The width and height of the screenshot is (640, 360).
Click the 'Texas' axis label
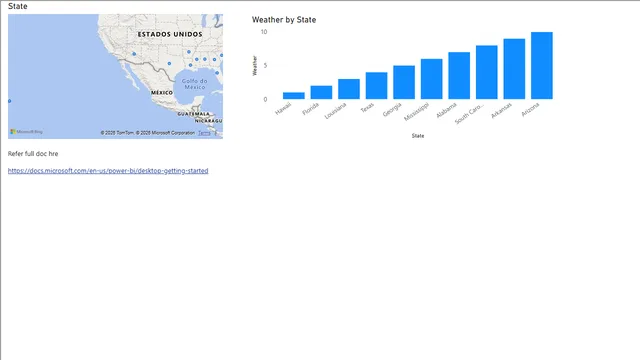367,107
